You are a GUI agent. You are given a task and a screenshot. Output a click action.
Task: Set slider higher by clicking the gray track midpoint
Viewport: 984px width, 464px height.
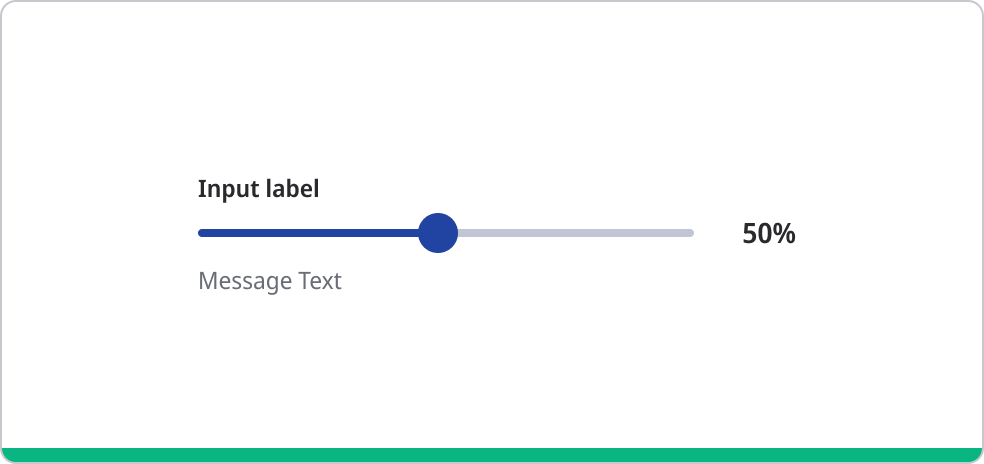tap(575, 233)
